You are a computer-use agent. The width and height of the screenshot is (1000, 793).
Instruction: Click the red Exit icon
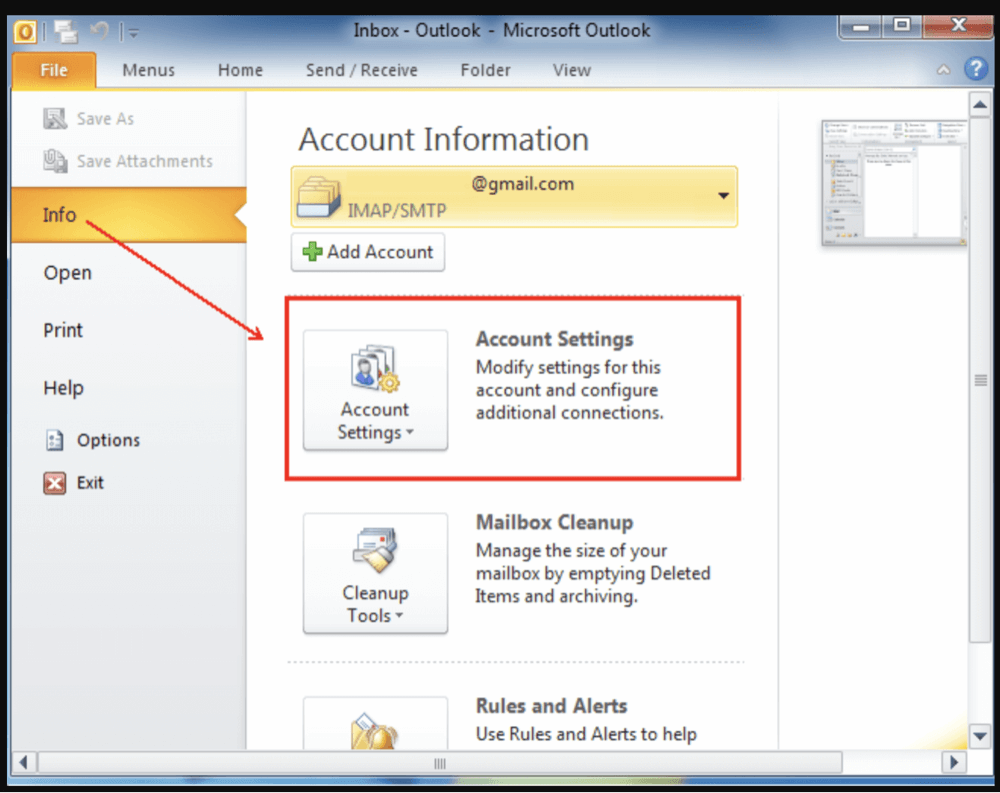click(x=55, y=483)
